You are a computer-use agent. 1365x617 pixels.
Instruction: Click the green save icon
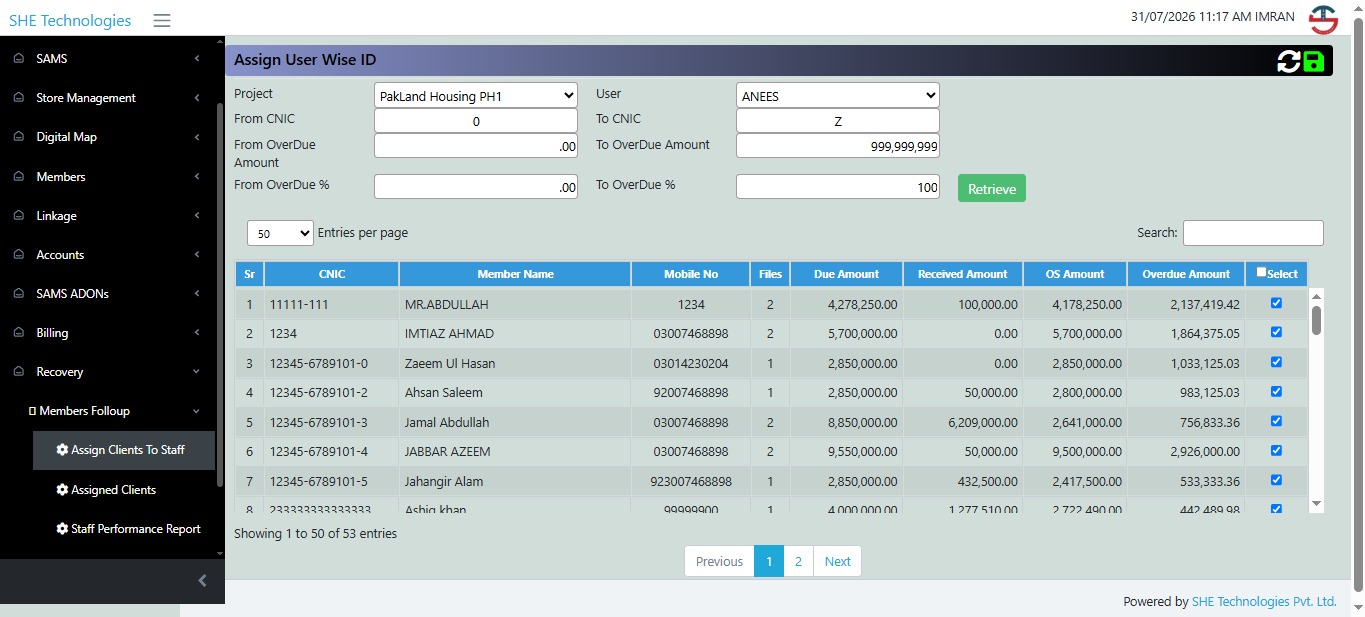1314,61
